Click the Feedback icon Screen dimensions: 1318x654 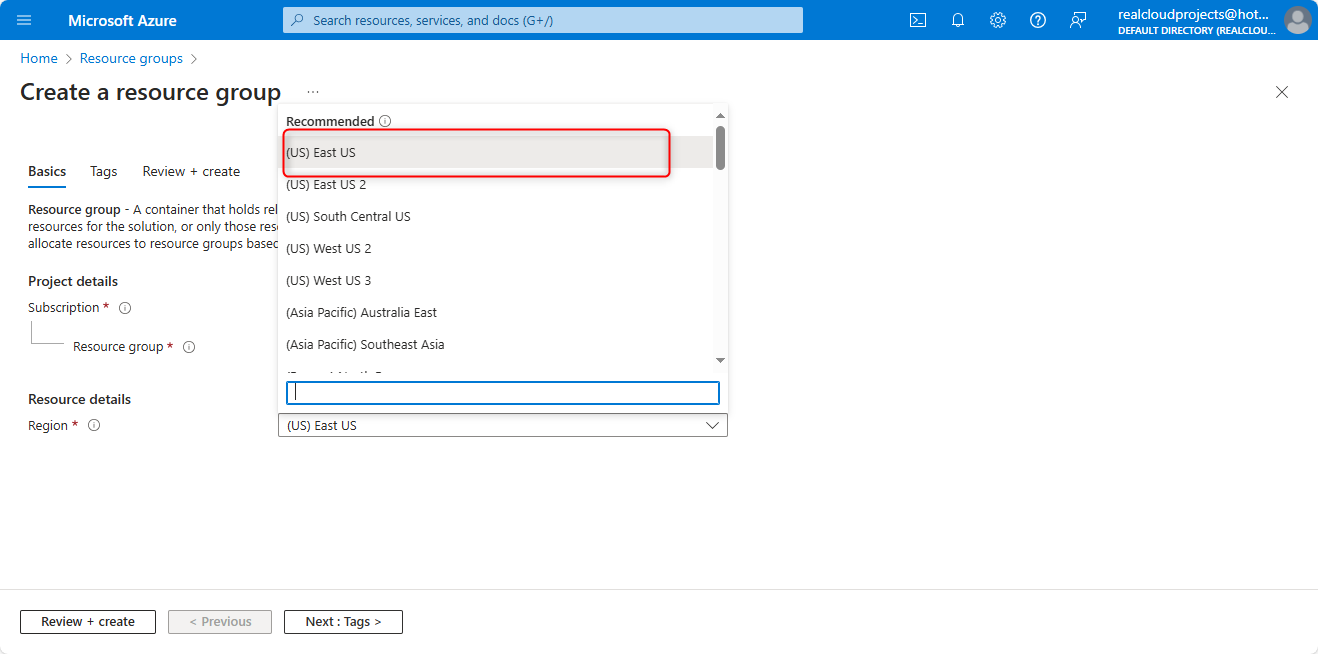1078,20
